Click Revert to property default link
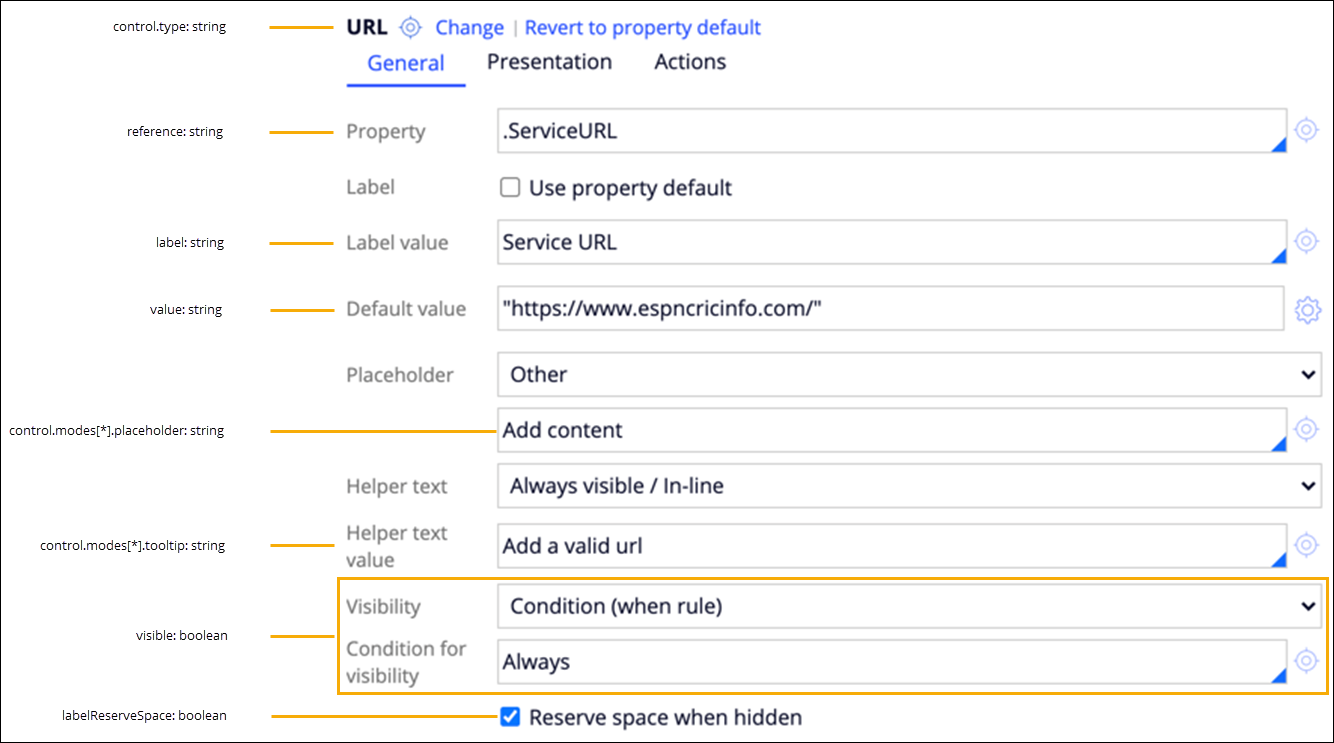The height and width of the screenshot is (743, 1334). [x=642, y=28]
